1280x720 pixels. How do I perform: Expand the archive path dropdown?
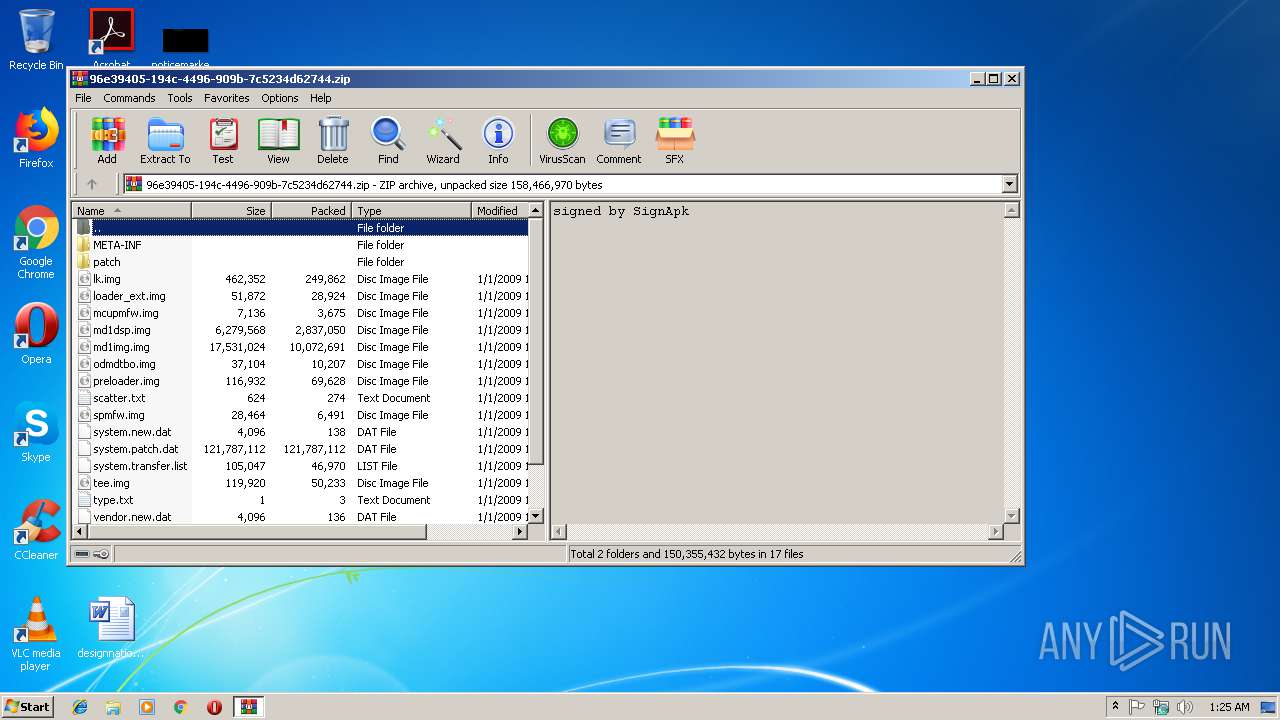pyautogui.click(x=1009, y=184)
